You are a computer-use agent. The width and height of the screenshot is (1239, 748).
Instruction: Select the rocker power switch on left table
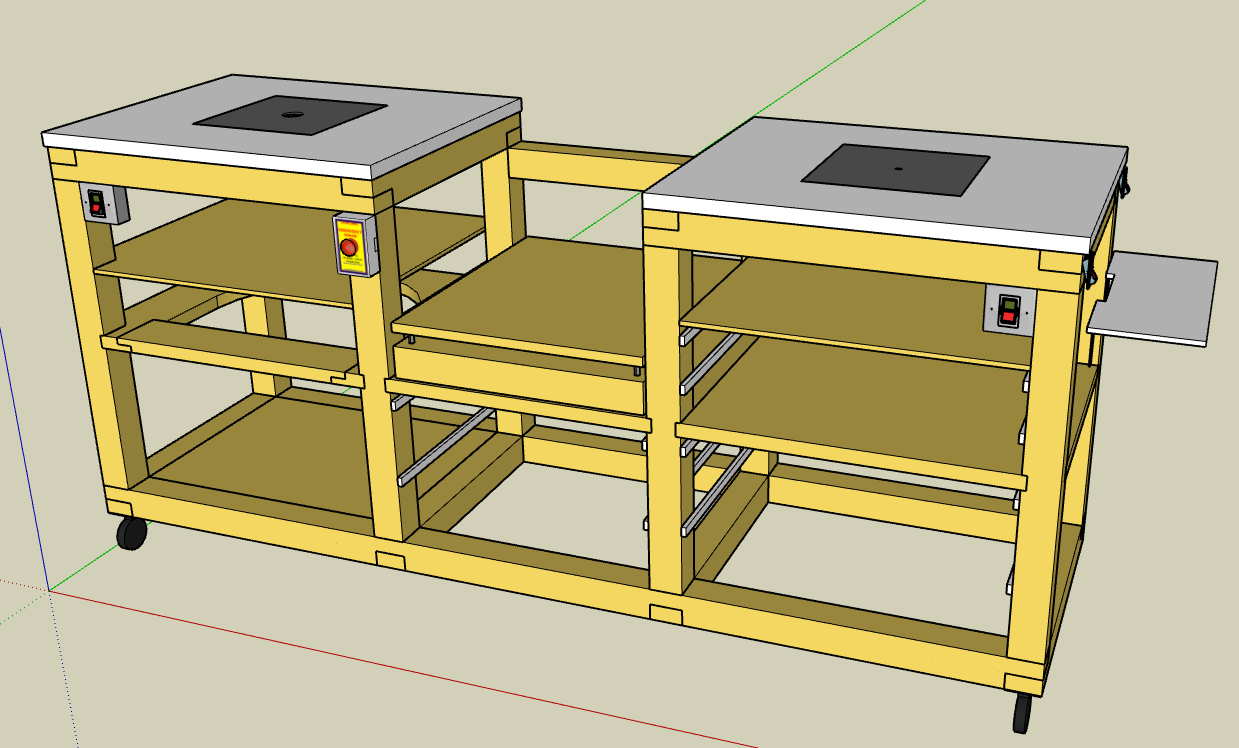[97, 204]
